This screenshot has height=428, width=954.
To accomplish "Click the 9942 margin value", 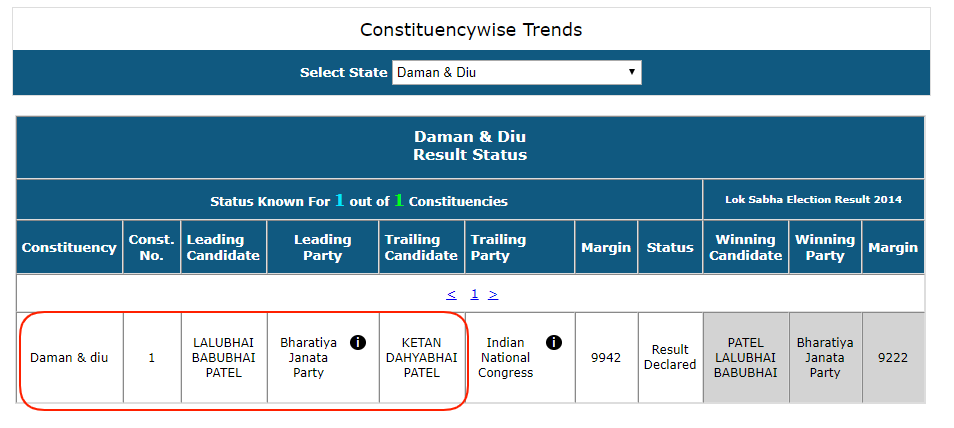I will tap(606, 357).
